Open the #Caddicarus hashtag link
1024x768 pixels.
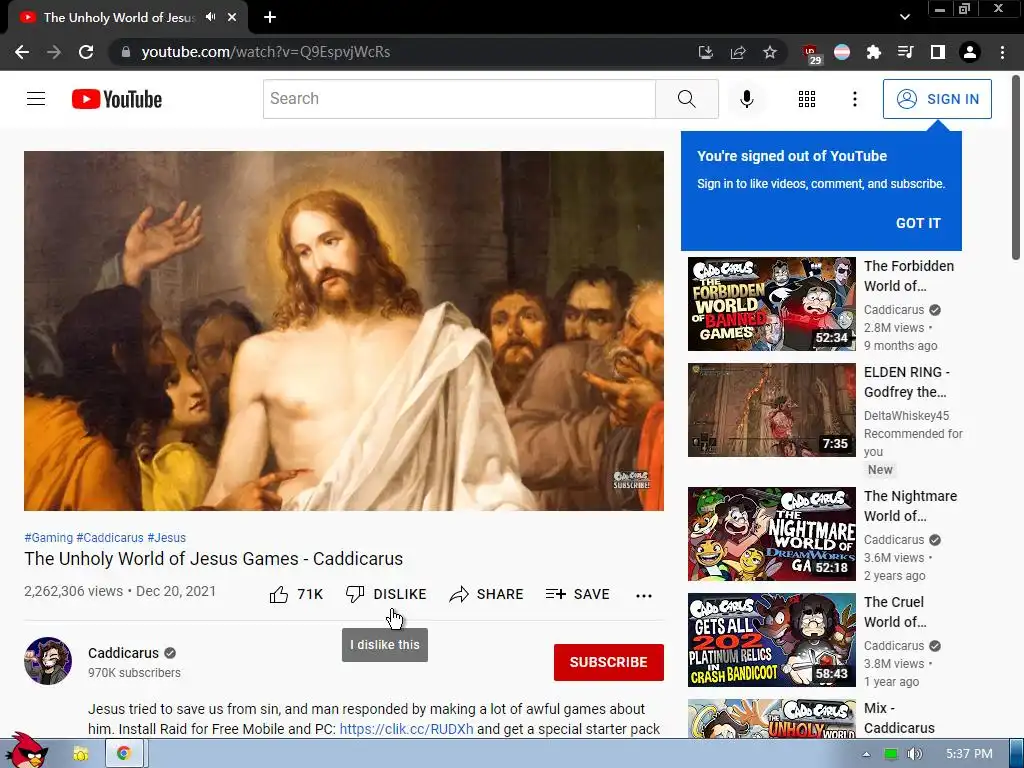(110, 537)
